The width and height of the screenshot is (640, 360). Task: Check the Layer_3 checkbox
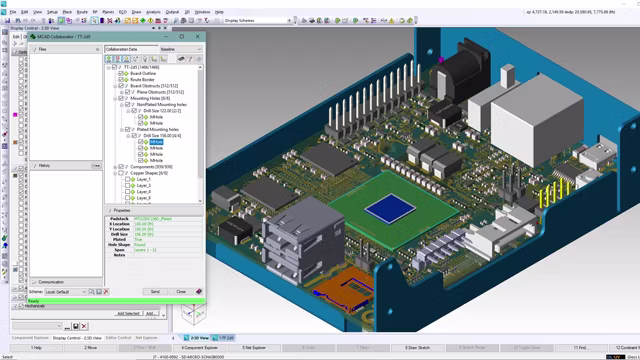(x=127, y=185)
